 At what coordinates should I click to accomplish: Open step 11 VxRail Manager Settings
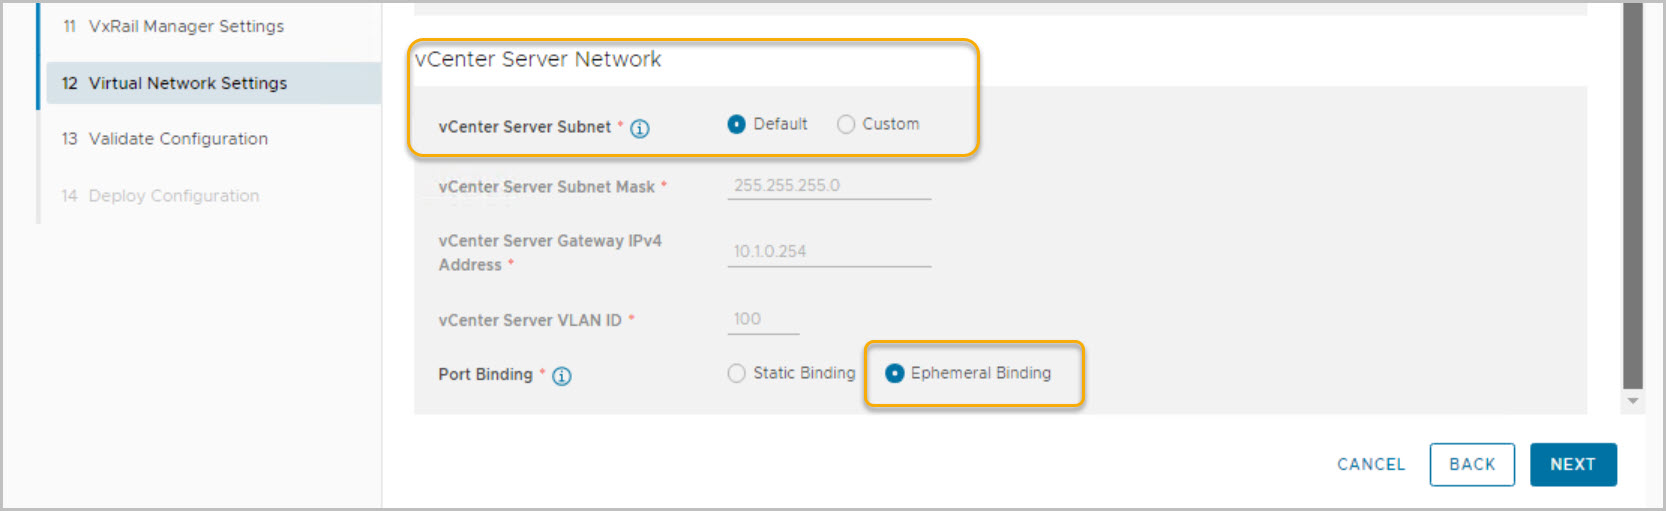186,26
